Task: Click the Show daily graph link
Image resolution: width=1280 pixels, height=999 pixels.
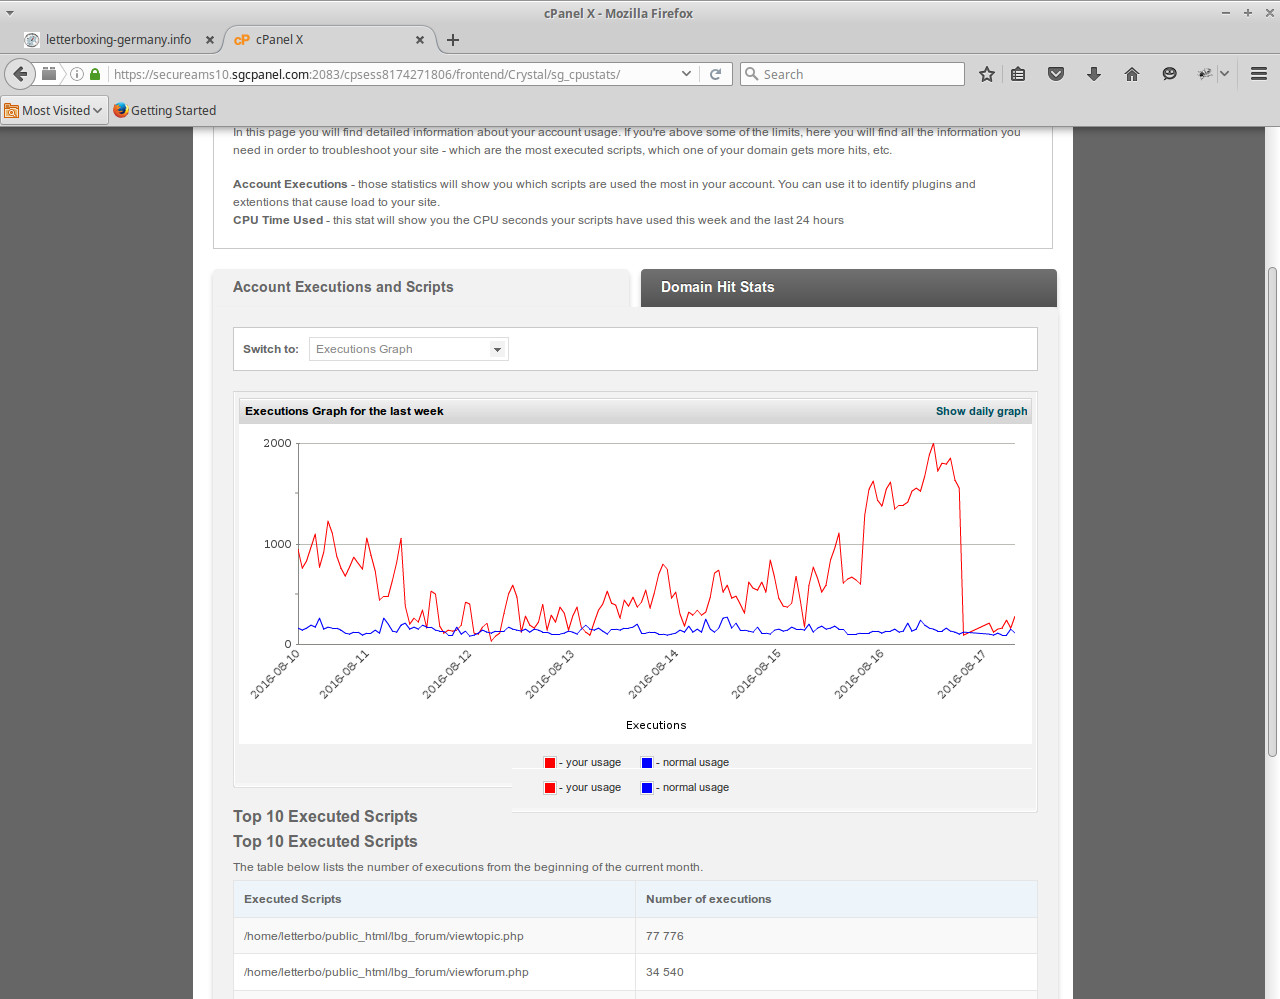Action: click(x=981, y=411)
